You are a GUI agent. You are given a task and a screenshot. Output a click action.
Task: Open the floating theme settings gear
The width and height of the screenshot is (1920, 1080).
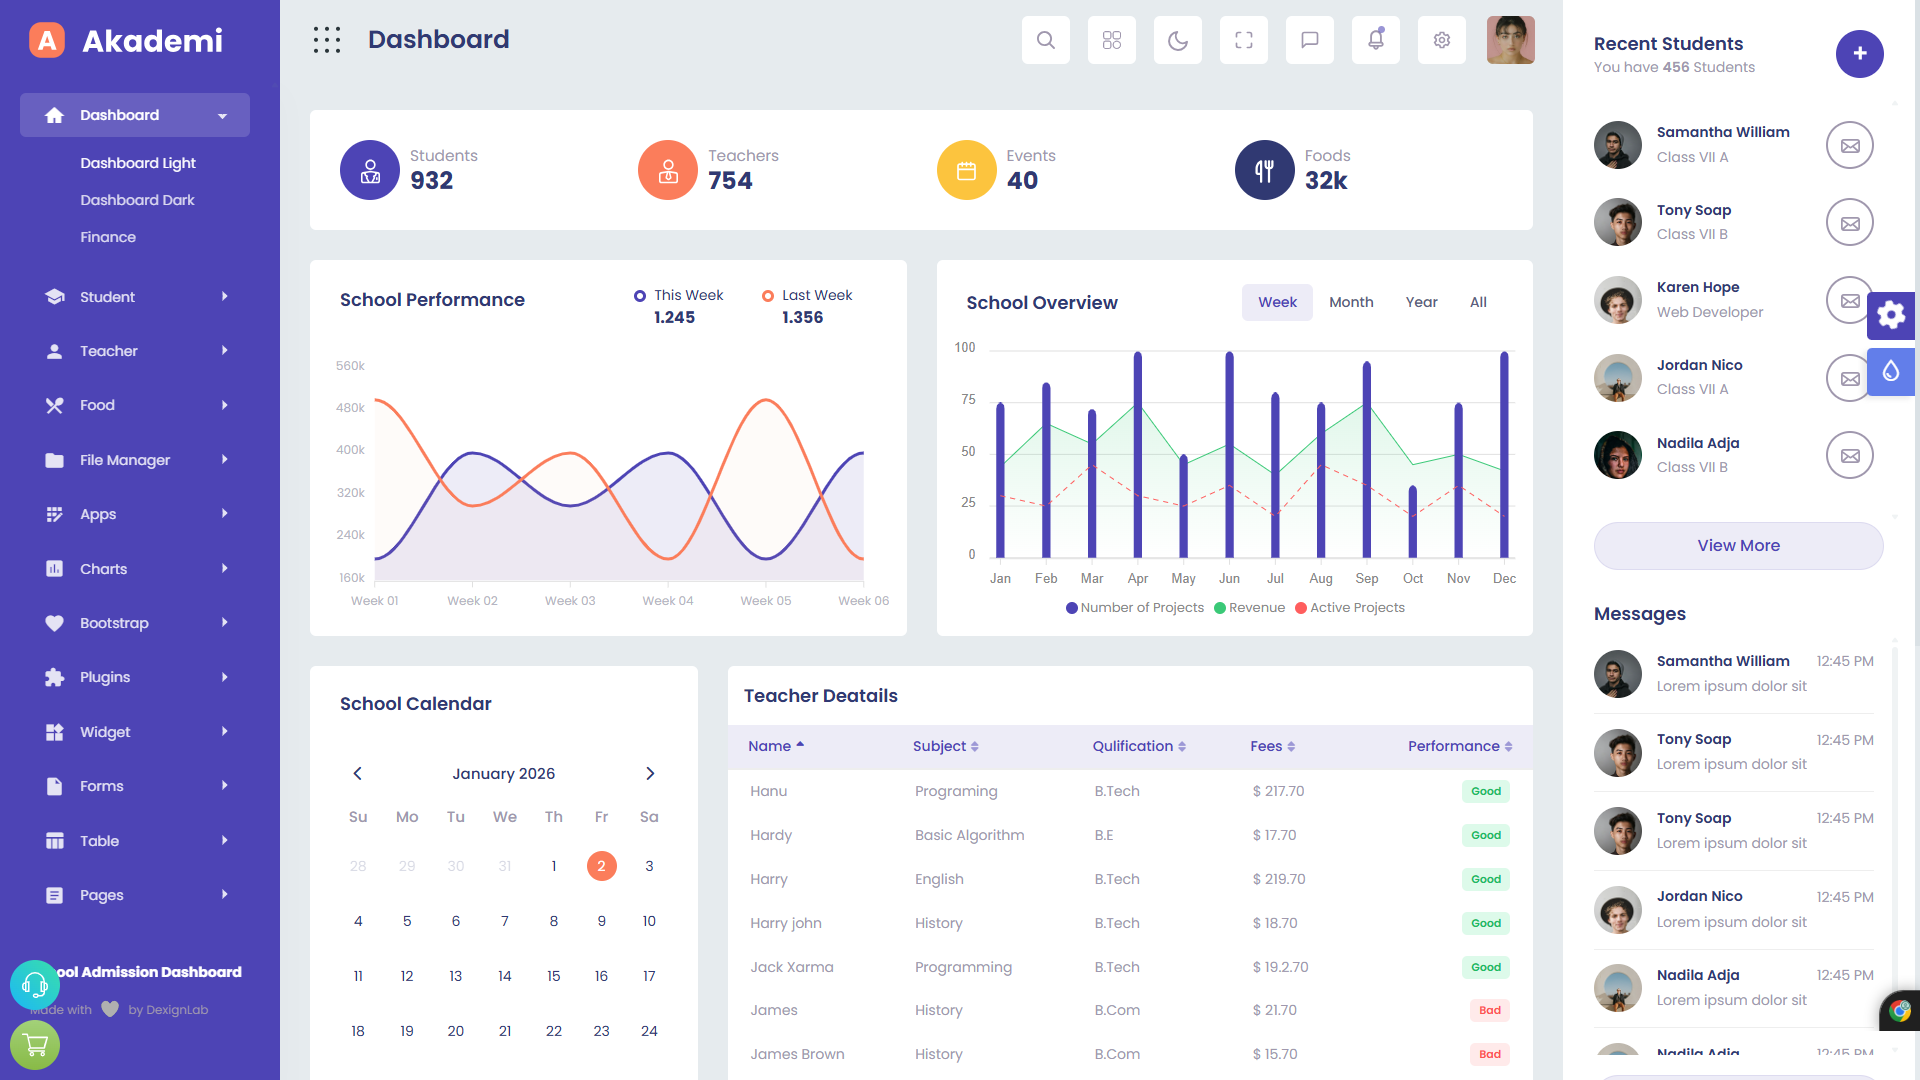(1890, 316)
